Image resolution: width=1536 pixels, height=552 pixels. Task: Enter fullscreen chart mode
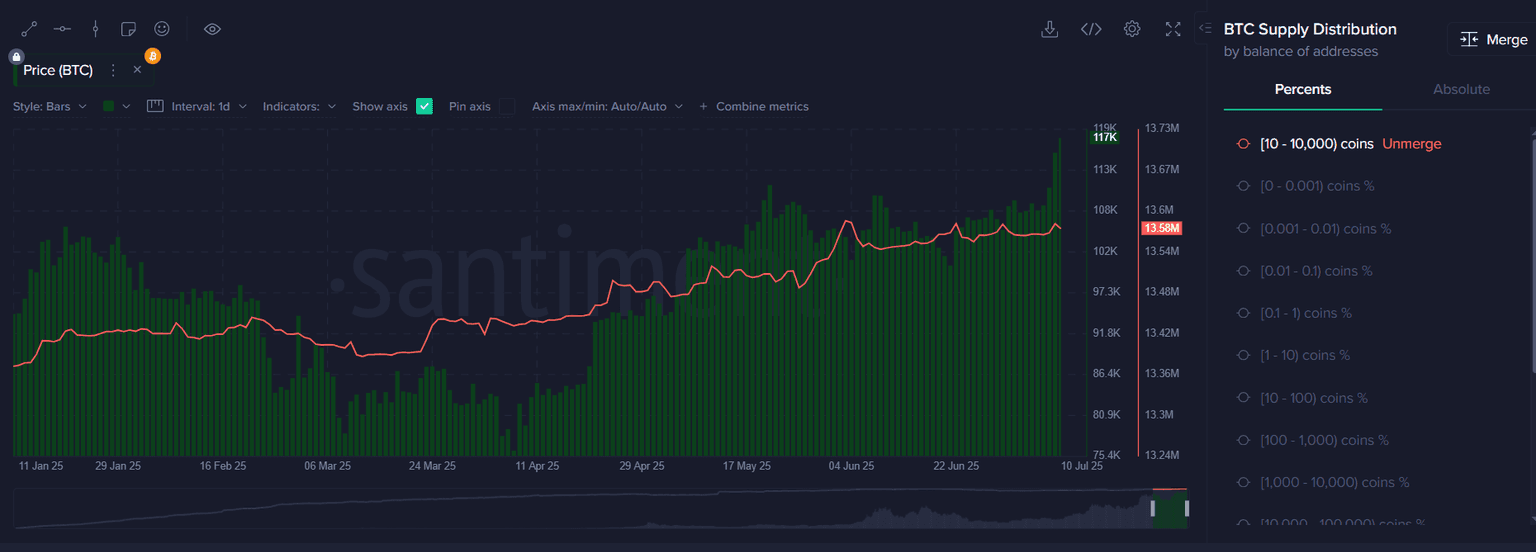[1173, 29]
